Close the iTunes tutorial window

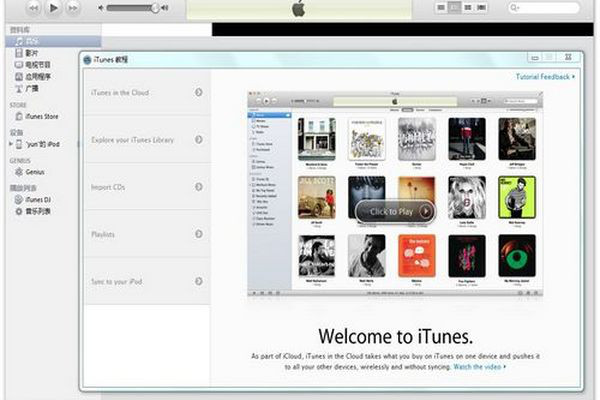click(569, 57)
